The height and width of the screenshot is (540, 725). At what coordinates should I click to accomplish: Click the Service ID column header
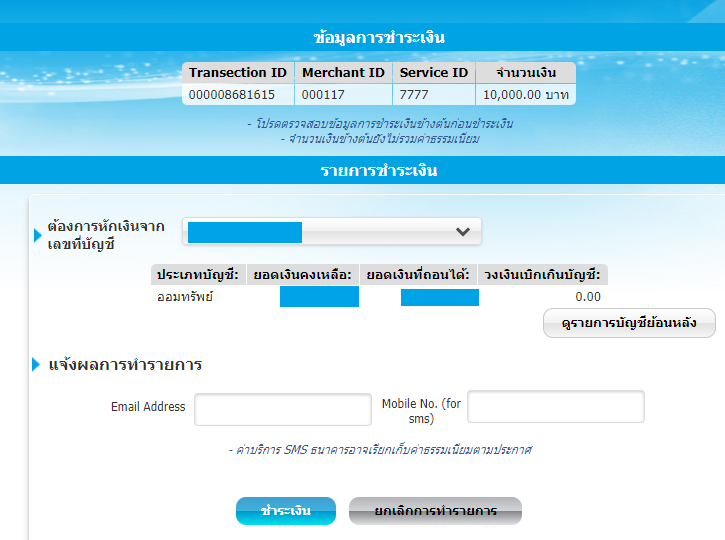point(434,73)
